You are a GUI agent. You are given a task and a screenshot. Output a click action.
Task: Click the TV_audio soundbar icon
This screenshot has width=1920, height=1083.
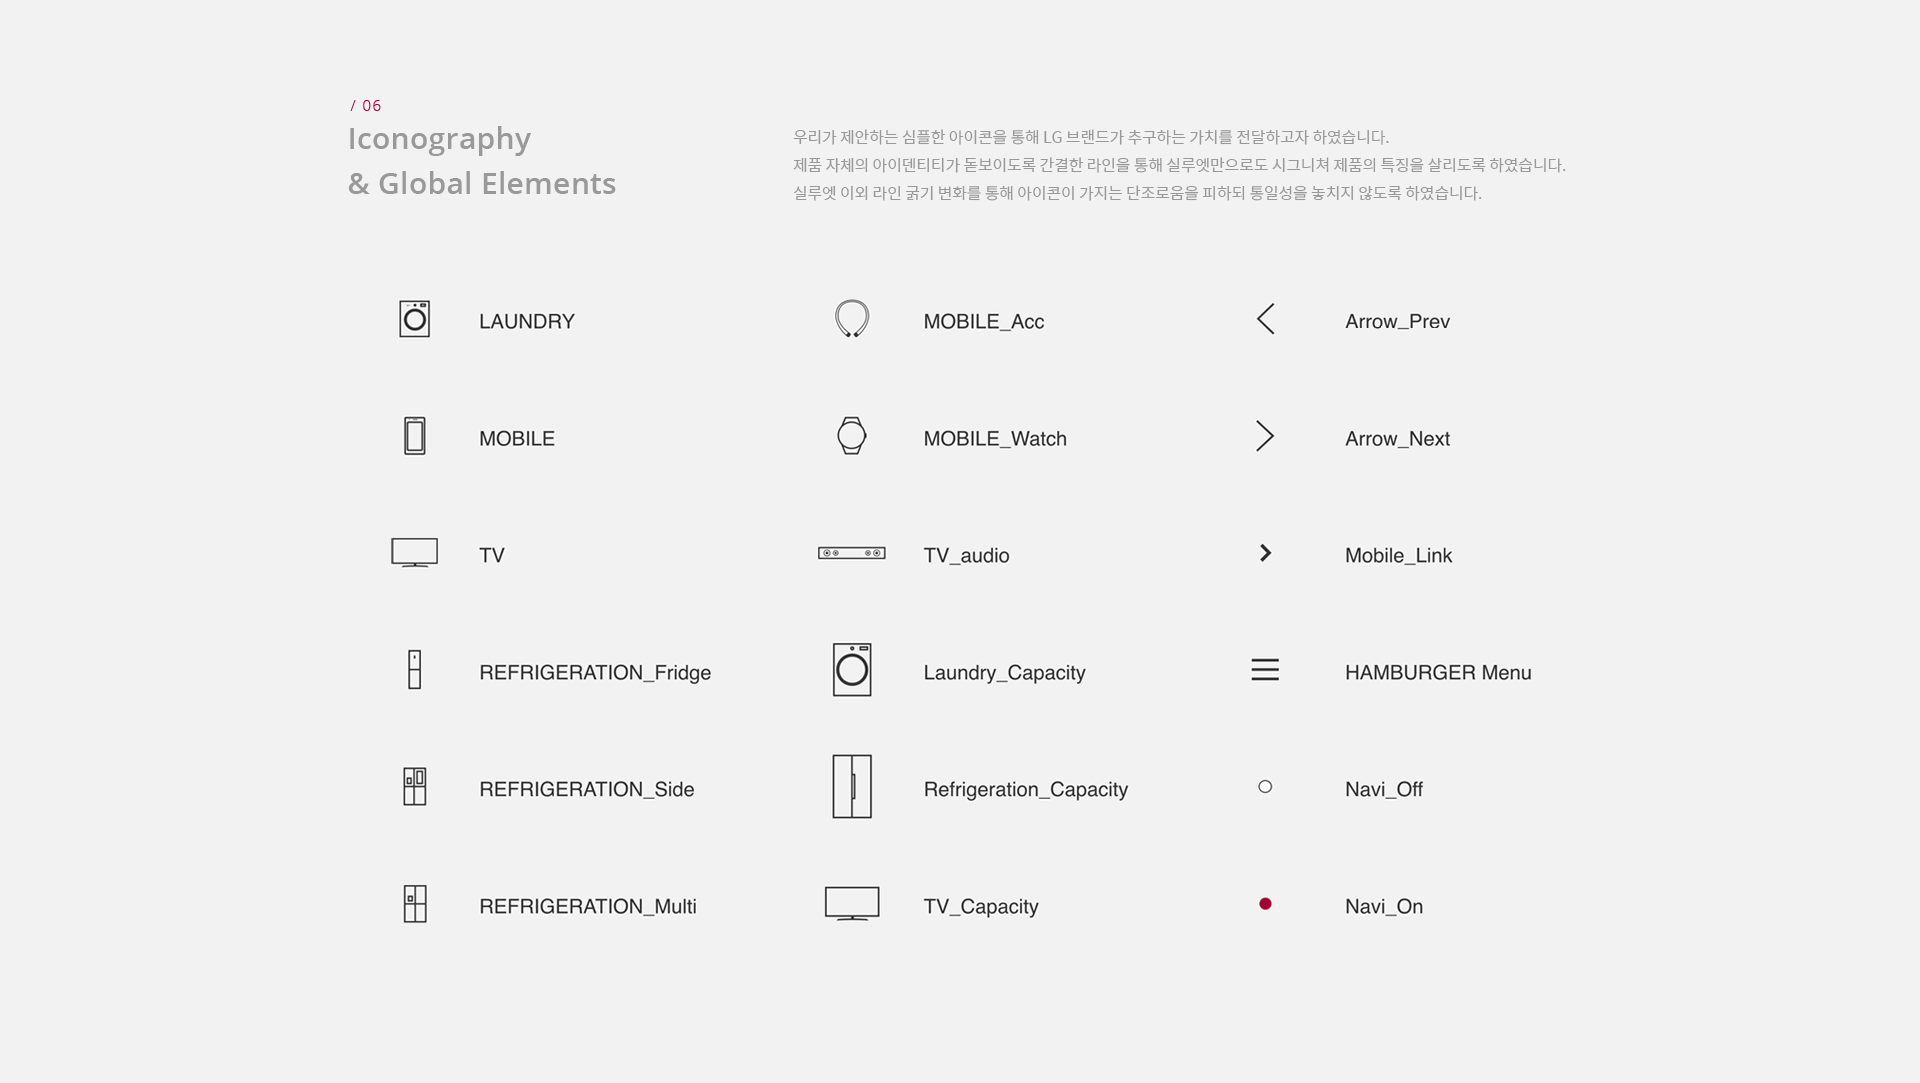(x=852, y=553)
